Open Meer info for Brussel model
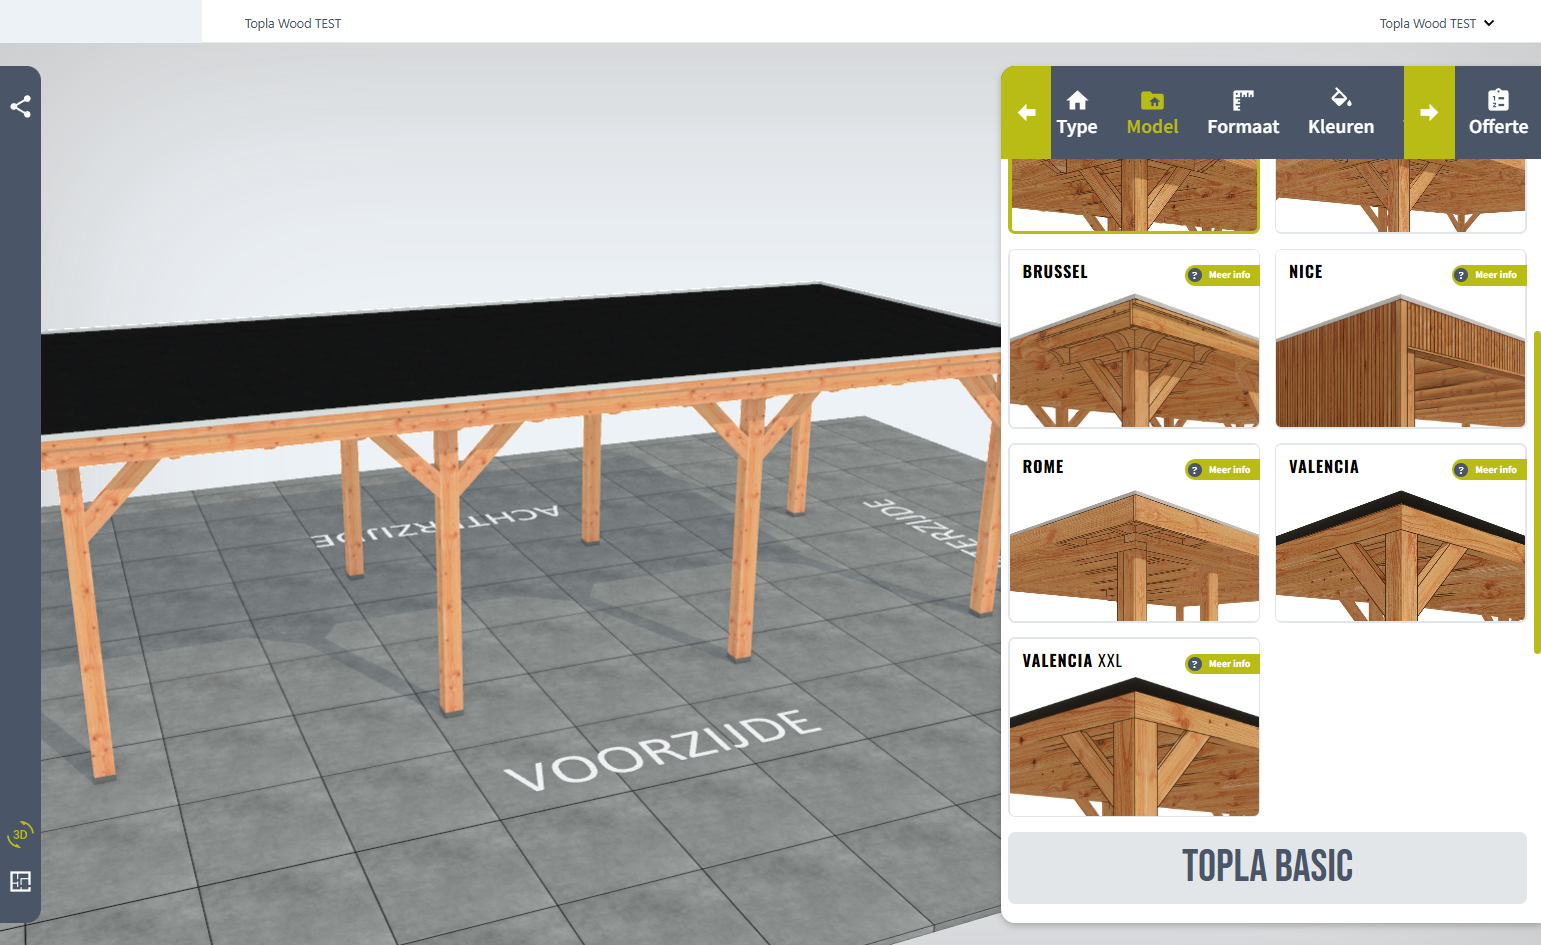Screen dimensions: 1541x945 click(1221, 275)
